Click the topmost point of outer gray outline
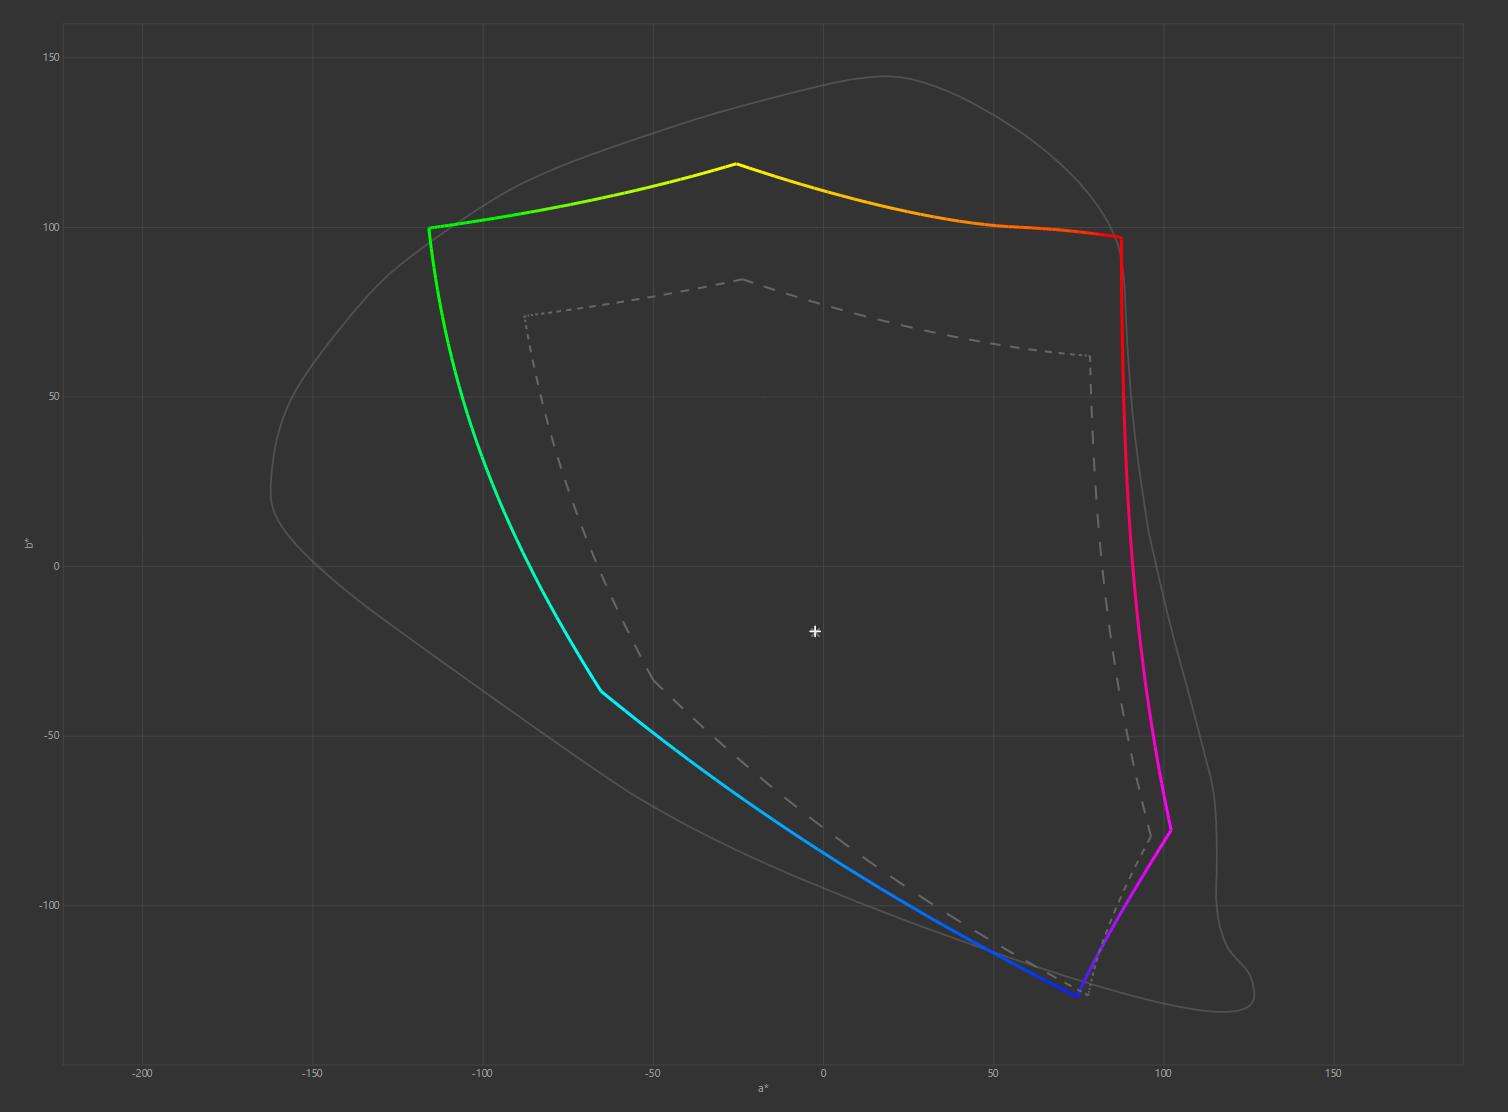 [x=884, y=76]
